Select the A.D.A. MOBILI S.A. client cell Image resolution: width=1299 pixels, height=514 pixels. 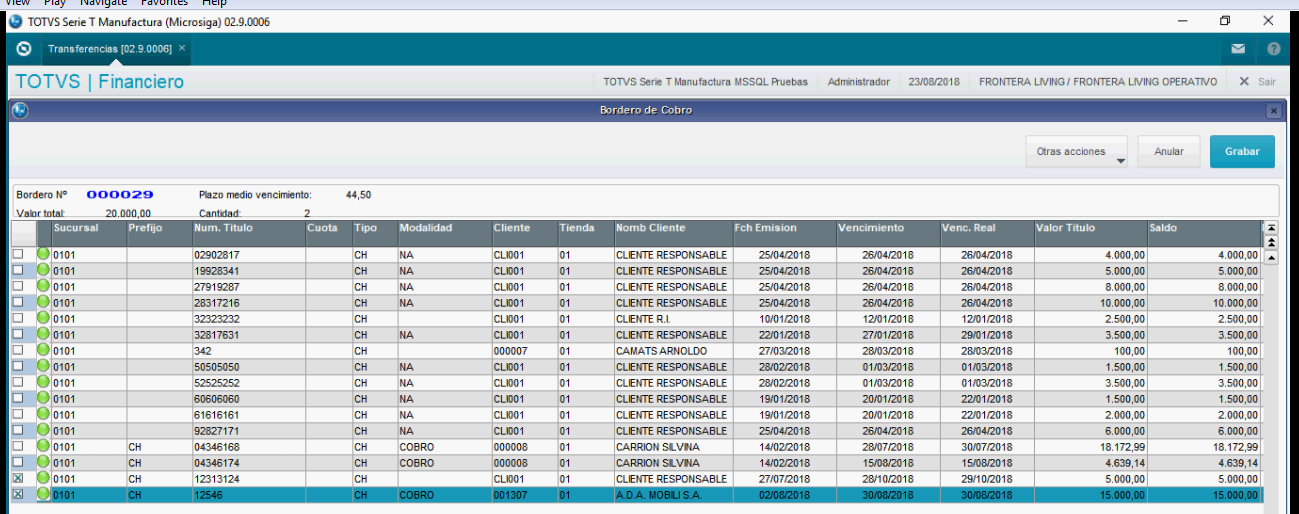[x=672, y=495]
